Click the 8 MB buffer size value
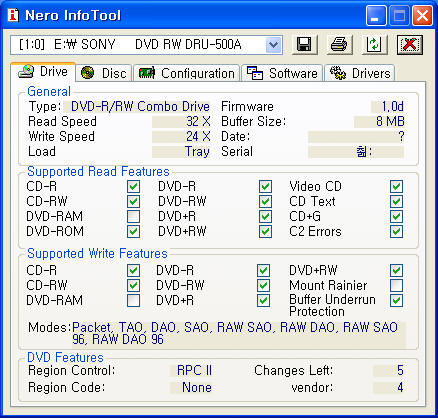 379,122
